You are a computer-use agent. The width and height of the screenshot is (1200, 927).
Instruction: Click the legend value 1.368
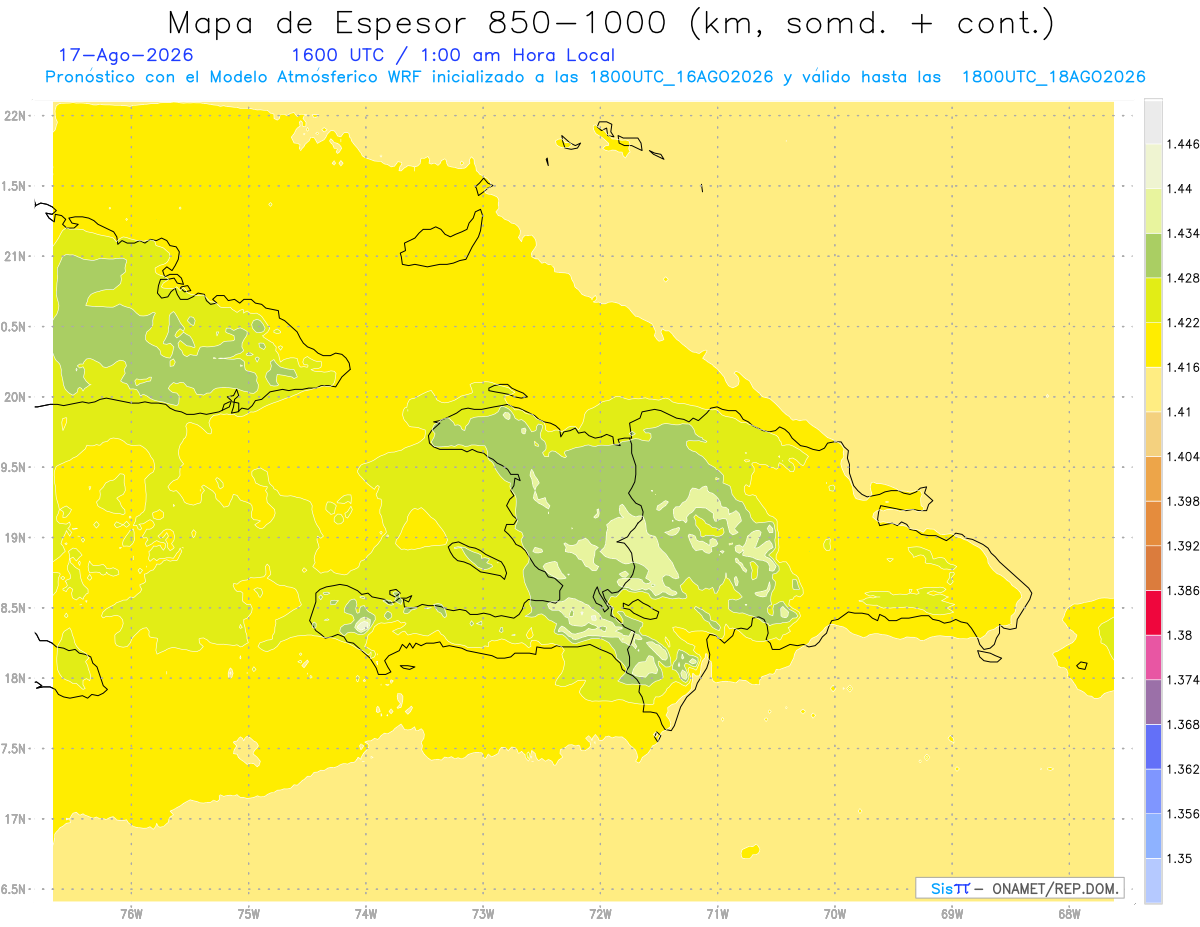[x=1183, y=724]
